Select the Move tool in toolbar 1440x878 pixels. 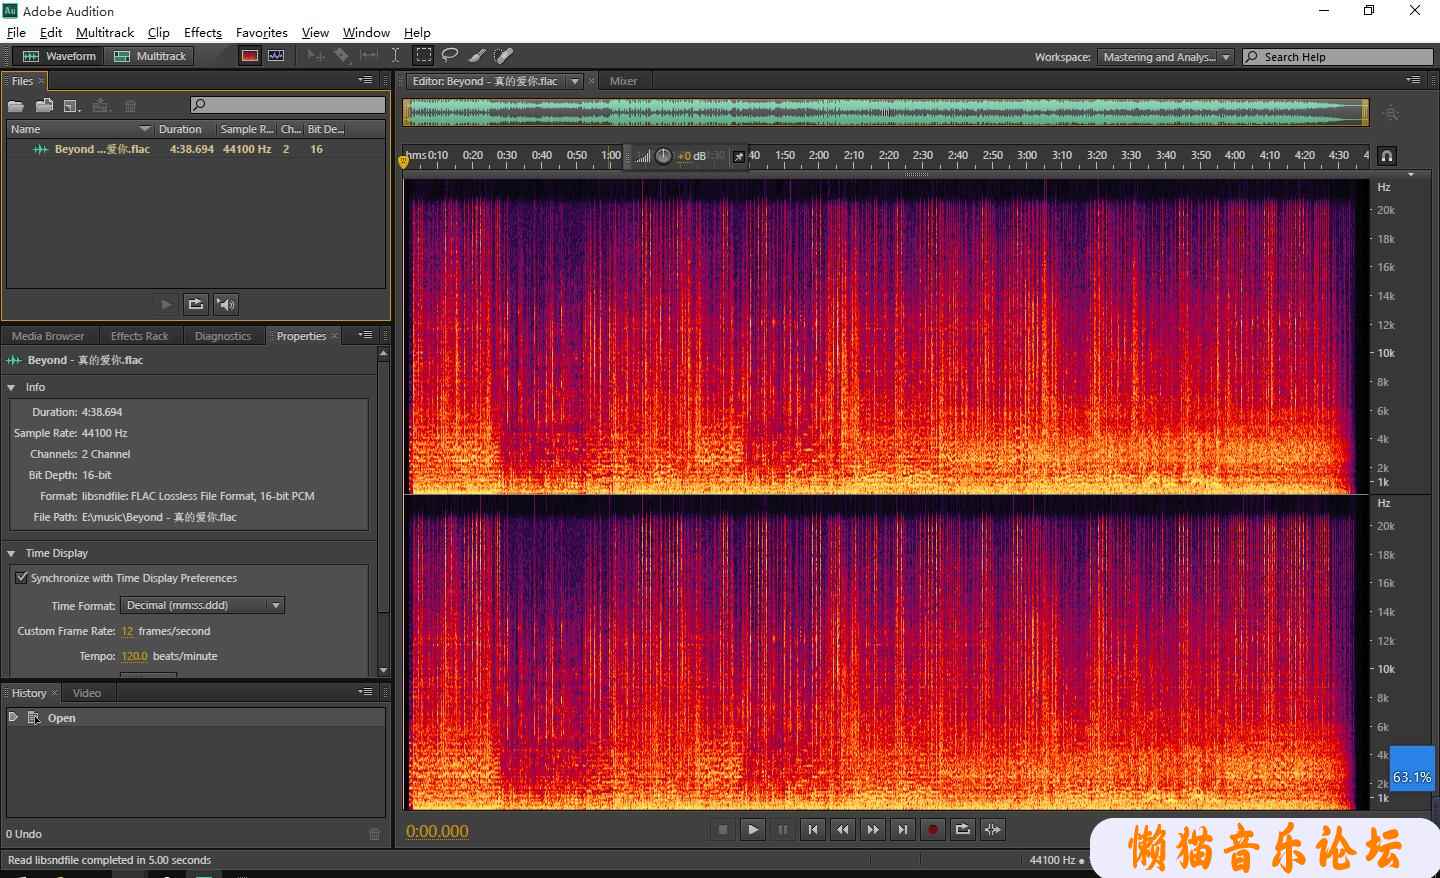click(x=316, y=56)
